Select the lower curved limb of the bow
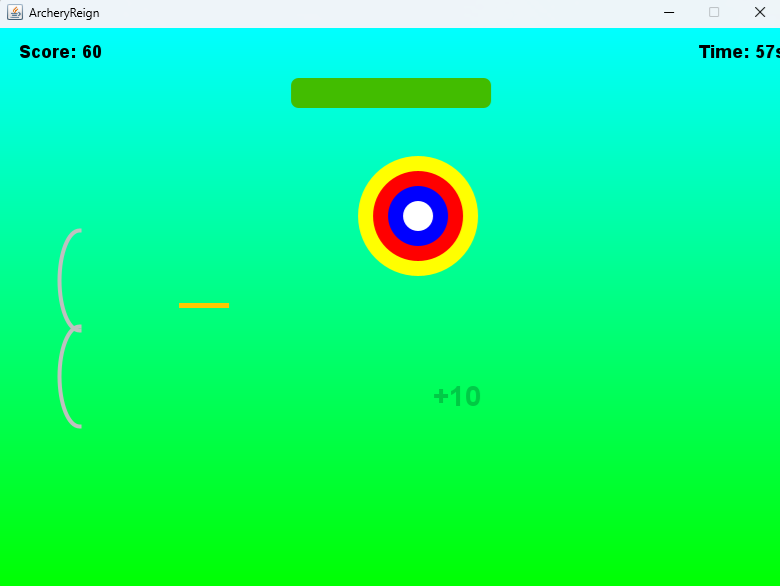 61,380
